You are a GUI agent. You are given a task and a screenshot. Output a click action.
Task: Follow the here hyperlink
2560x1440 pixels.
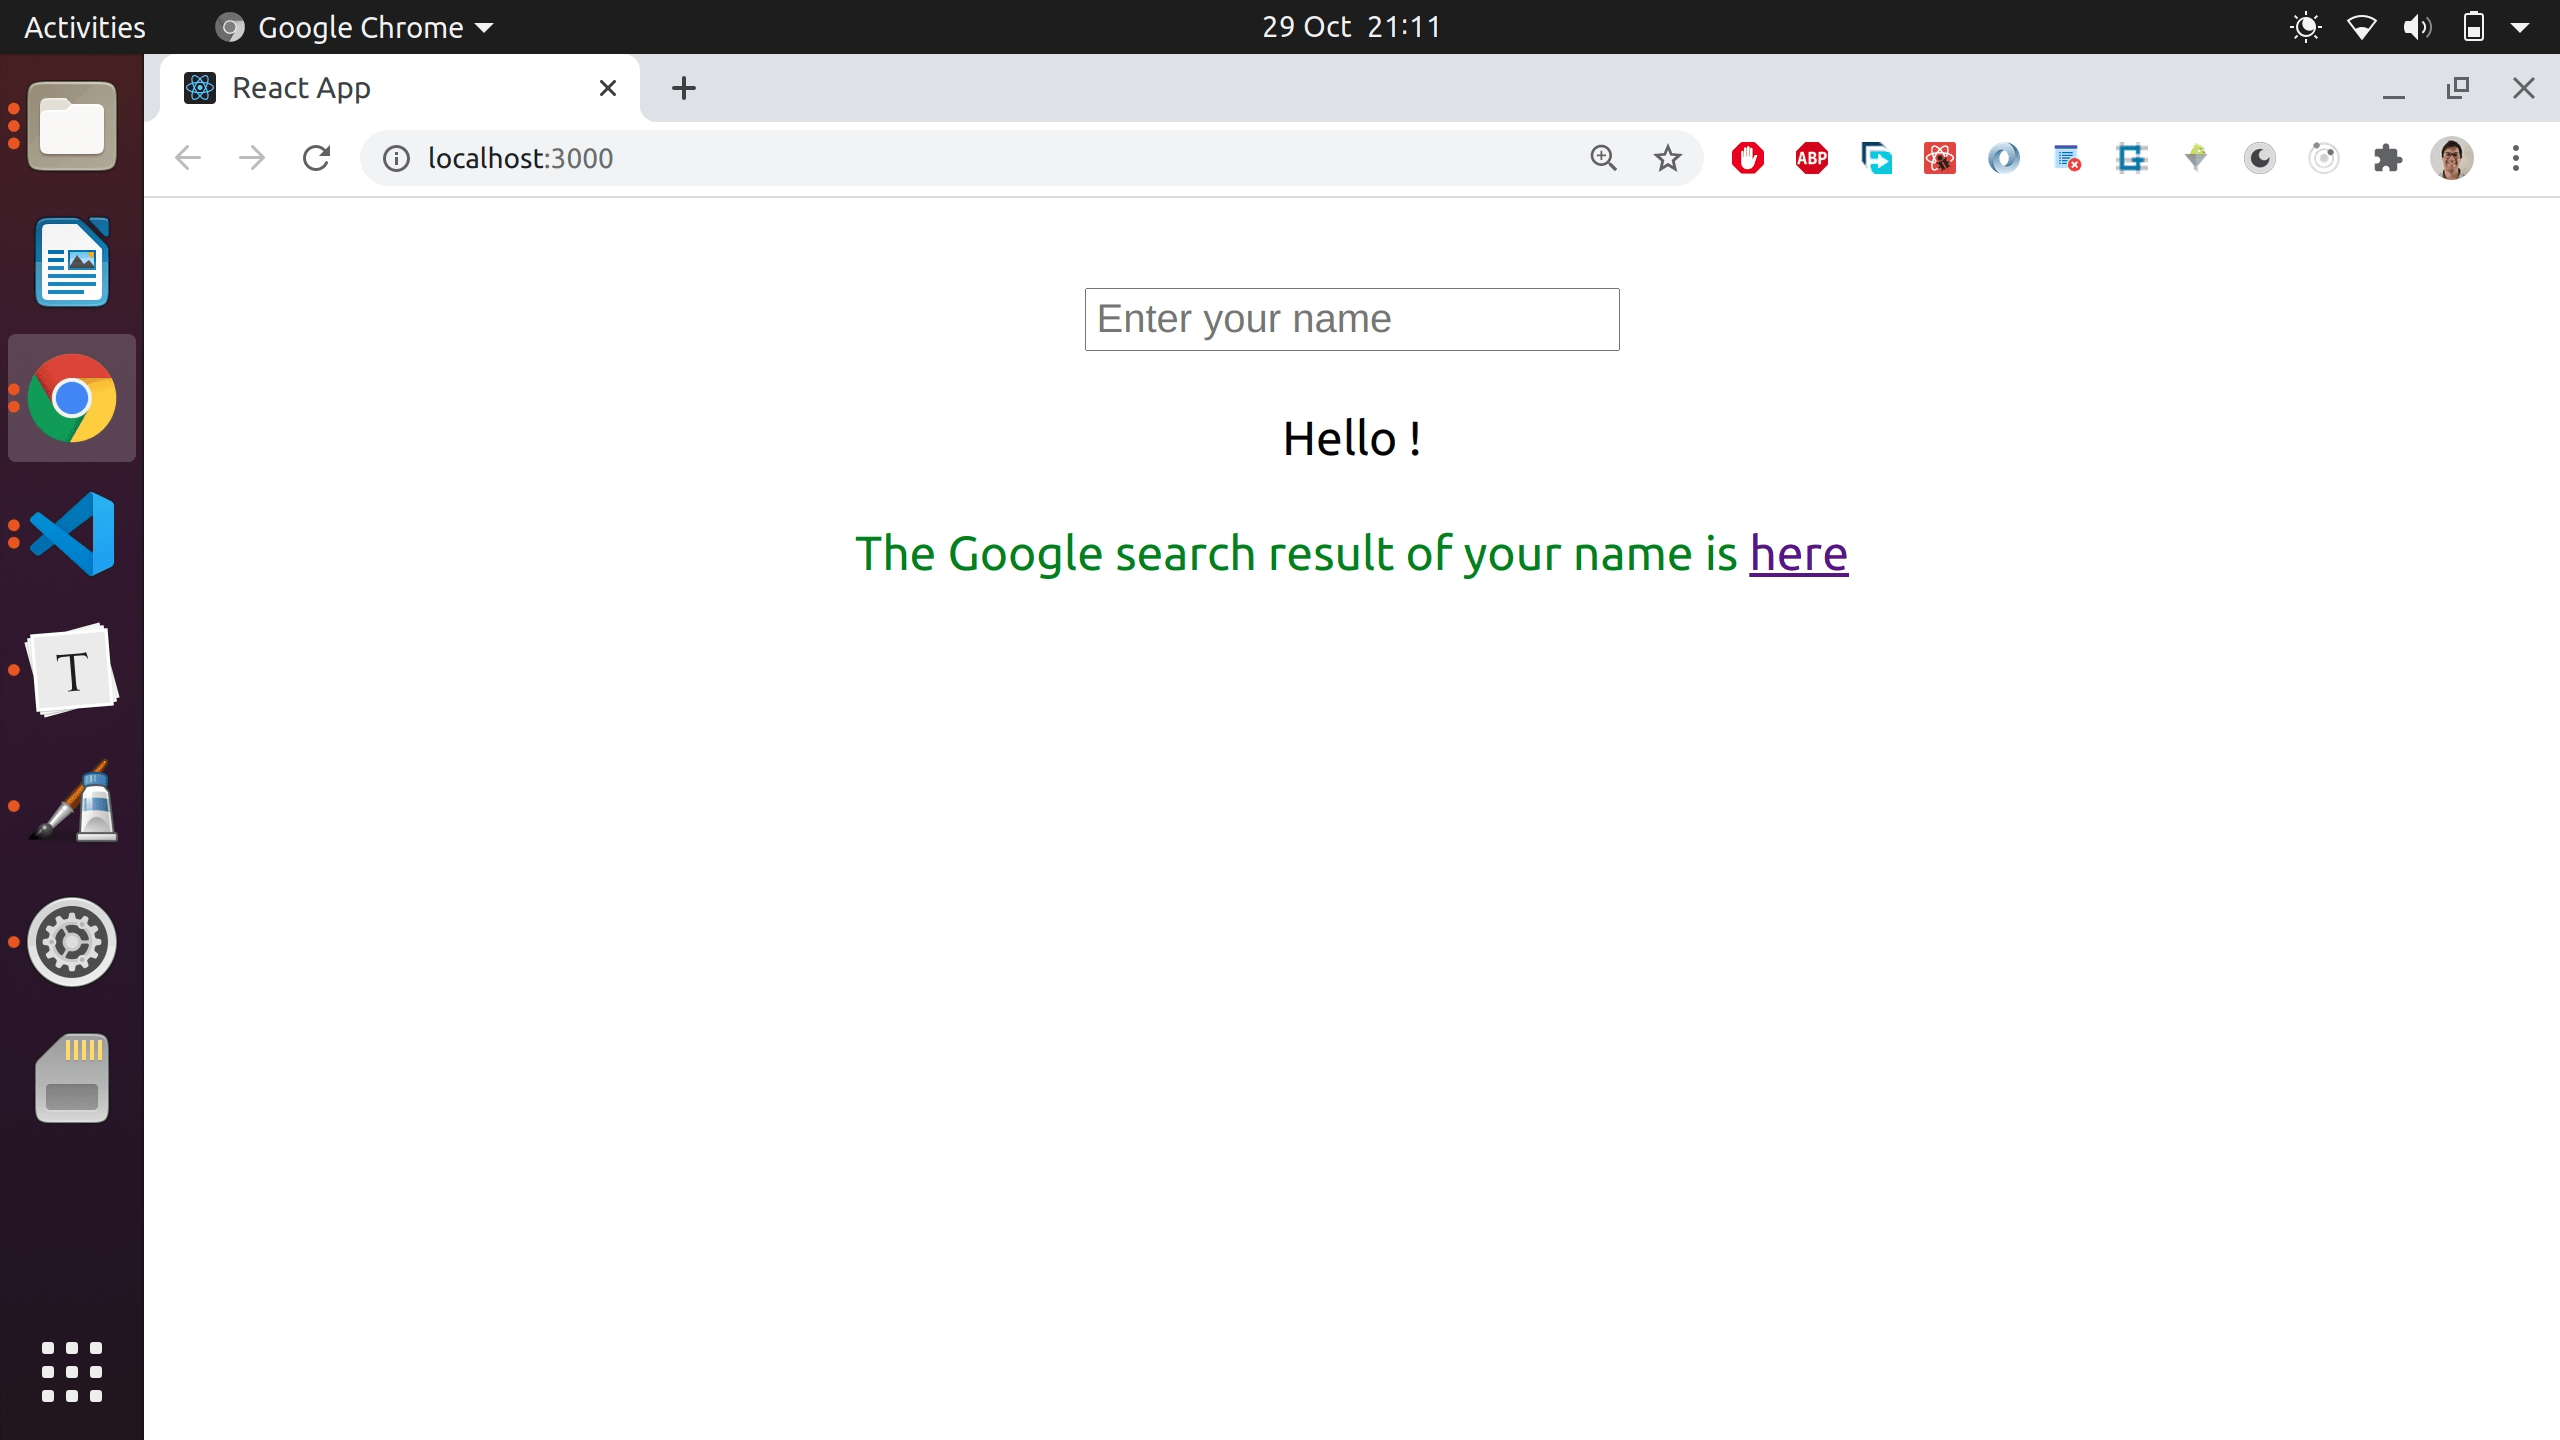tap(1797, 552)
